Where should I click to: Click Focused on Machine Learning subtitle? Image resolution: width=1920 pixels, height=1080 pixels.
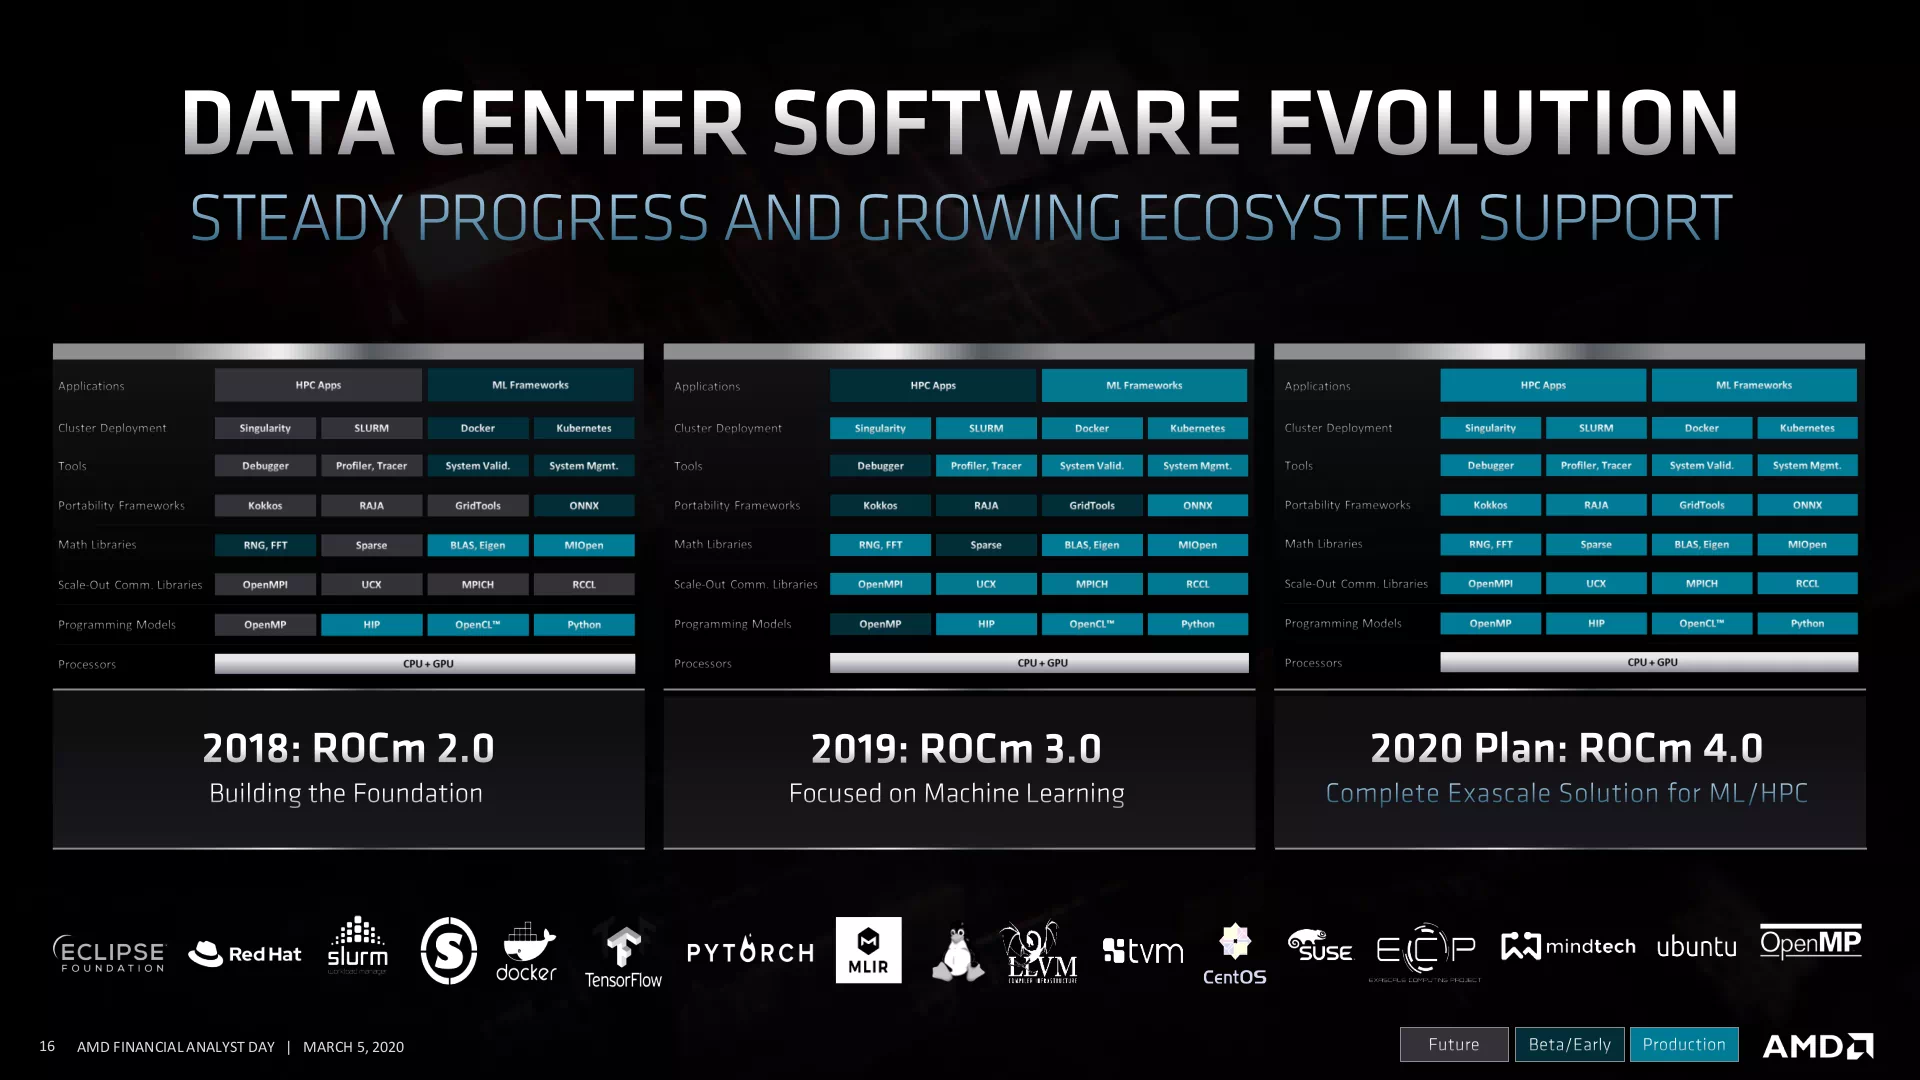[x=956, y=793]
